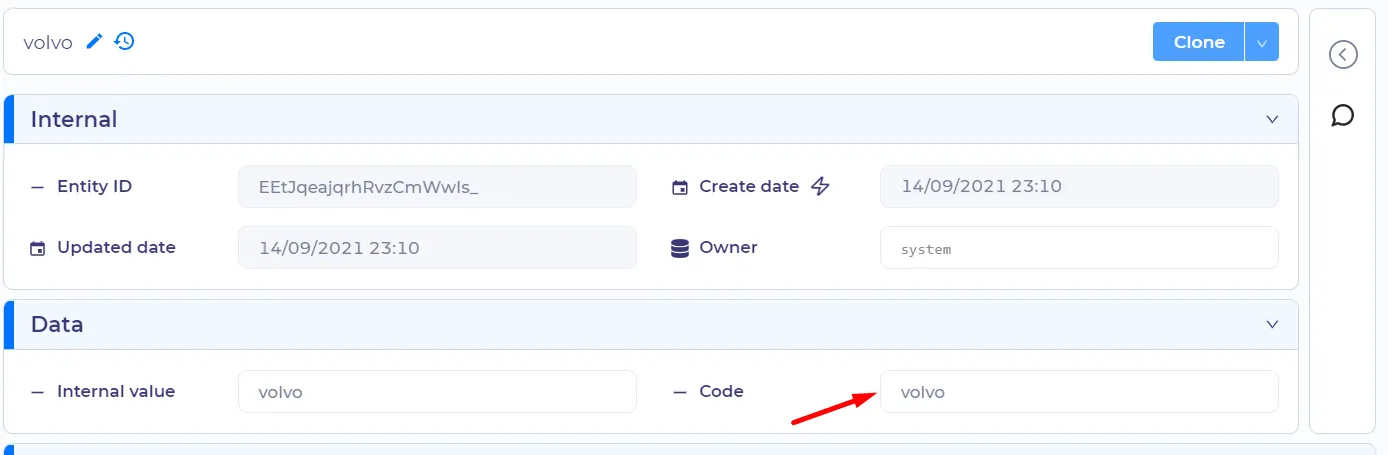This screenshot has height=455, width=1388.
Task: Click into the Code field
Action: click(1079, 392)
